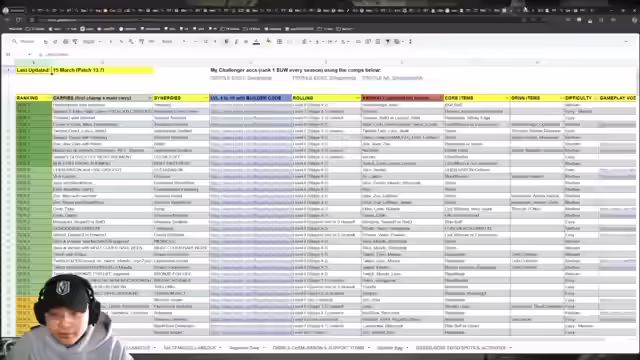Undo the last spreadsheet action
The width and height of the screenshot is (640, 360).
[x=45, y=42]
